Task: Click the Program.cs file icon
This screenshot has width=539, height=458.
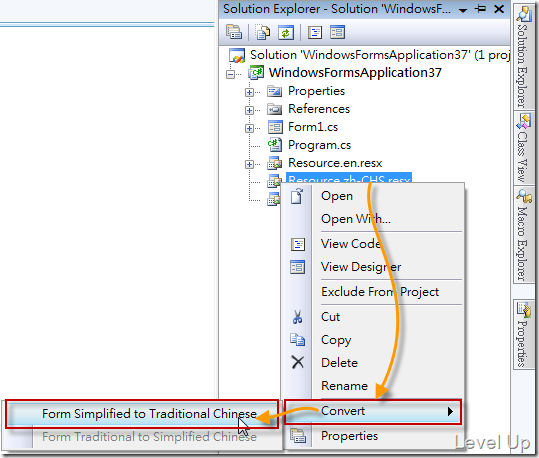Action: [x=275, y=145]
